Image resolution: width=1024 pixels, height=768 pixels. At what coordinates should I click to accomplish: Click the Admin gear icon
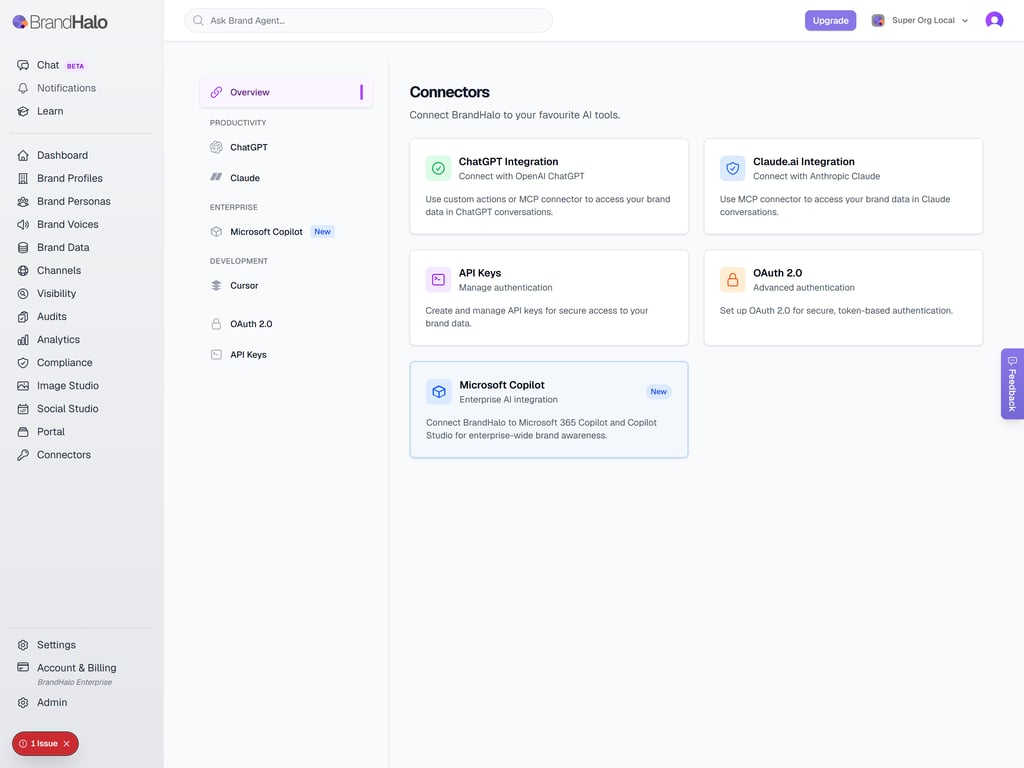[23, 703]
